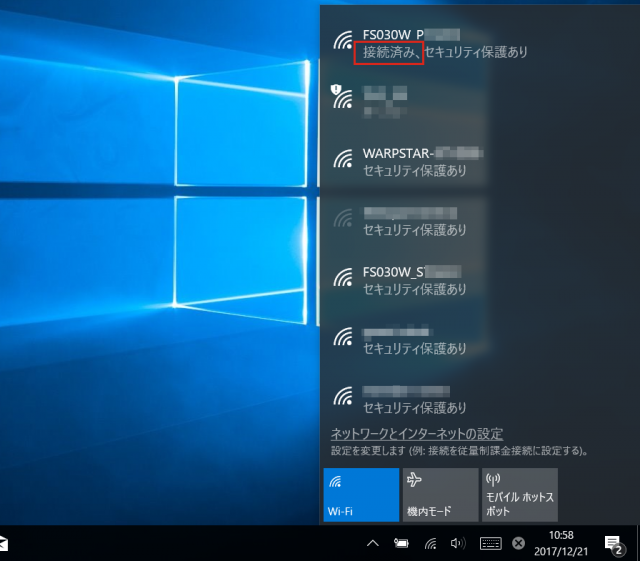The height and width of the screenshot is (561, 640).
Task: Enable airplane mode (機内モード) tile
Action: tap(438, 494)
